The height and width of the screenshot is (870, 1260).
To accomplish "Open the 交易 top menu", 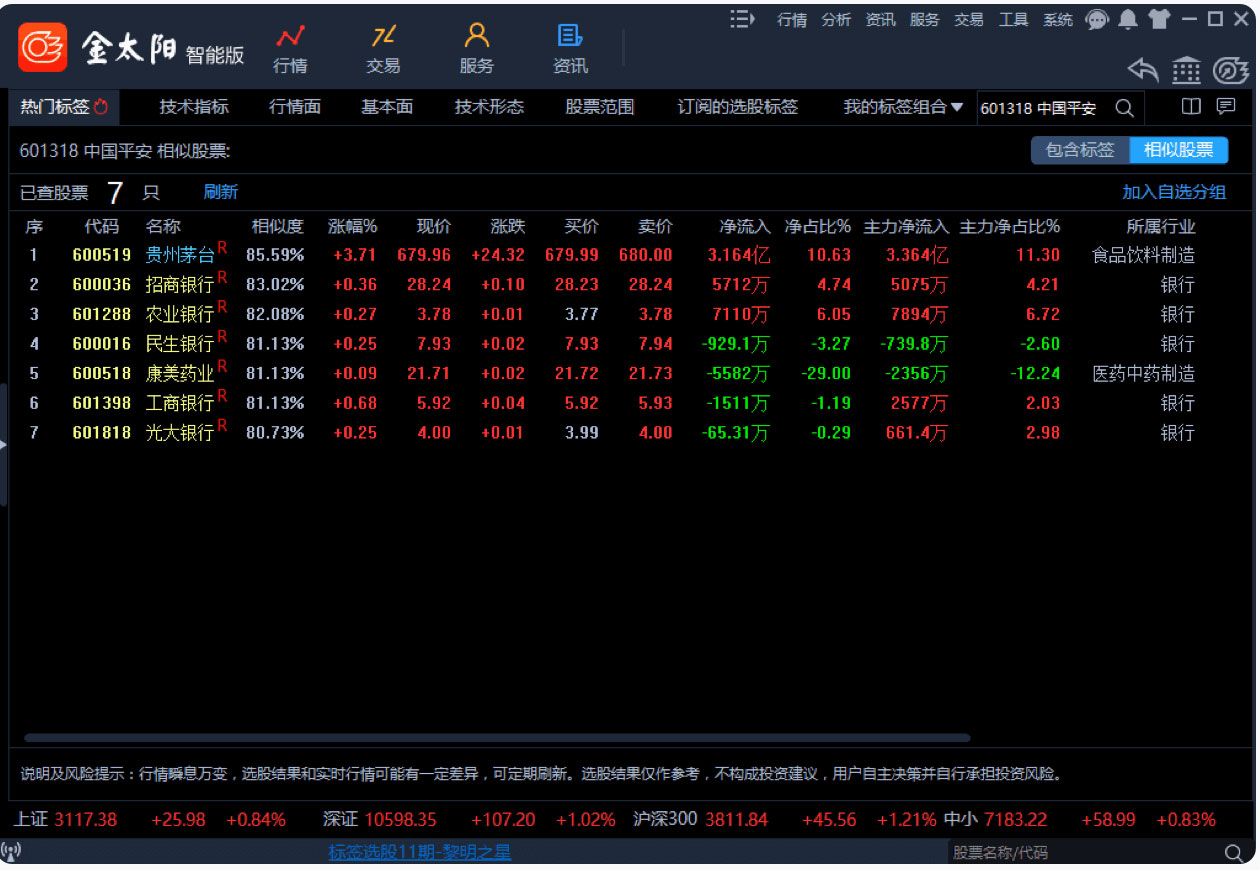I will pos(969,20).
